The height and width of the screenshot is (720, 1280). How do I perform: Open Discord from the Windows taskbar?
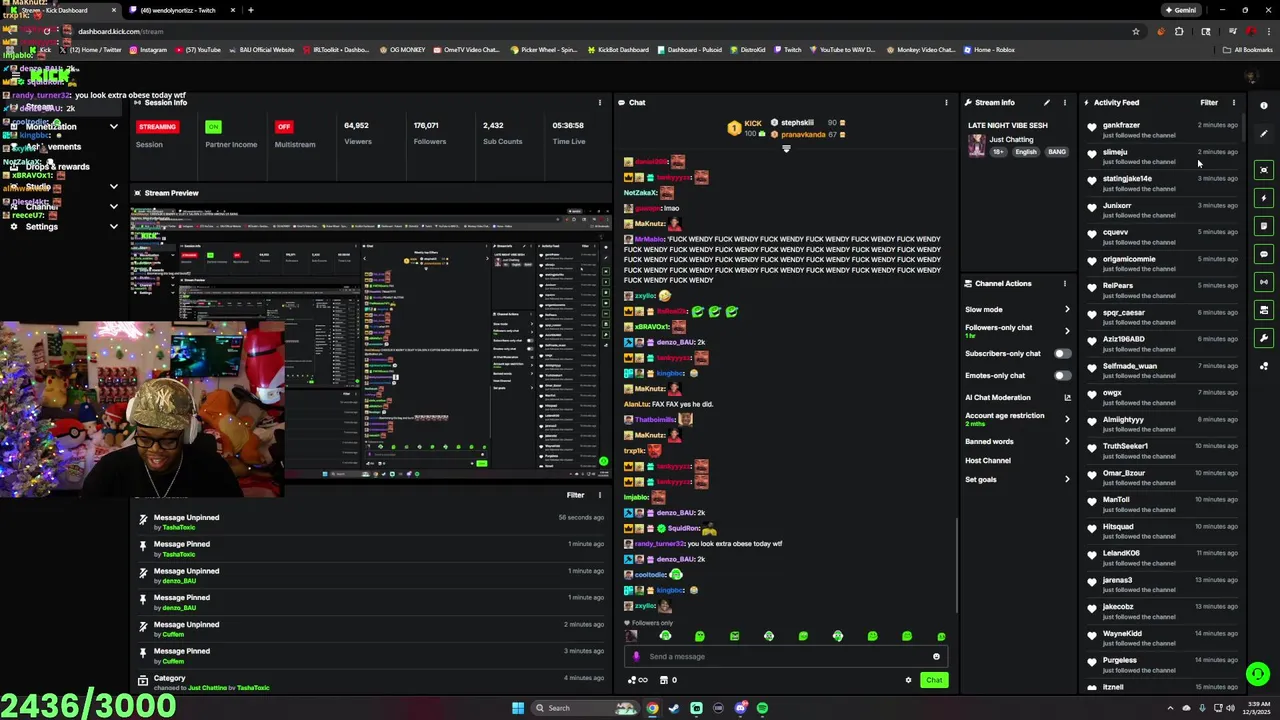click(740, 708)
